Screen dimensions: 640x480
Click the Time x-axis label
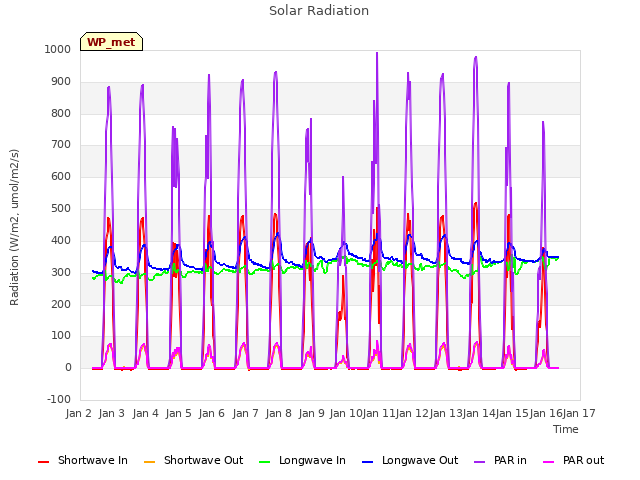tap(566, 429)
